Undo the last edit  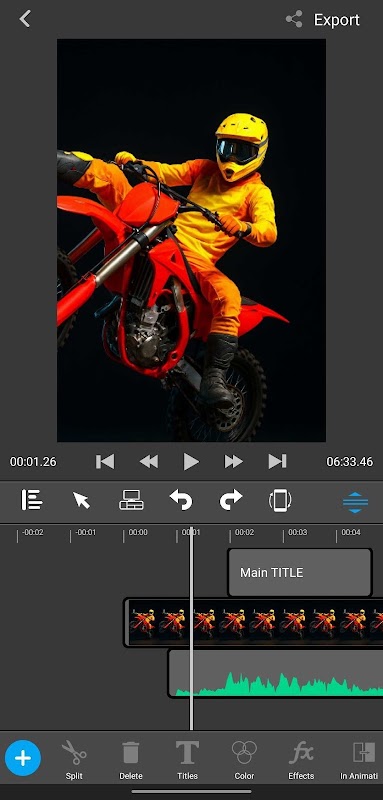coord(181,500)
